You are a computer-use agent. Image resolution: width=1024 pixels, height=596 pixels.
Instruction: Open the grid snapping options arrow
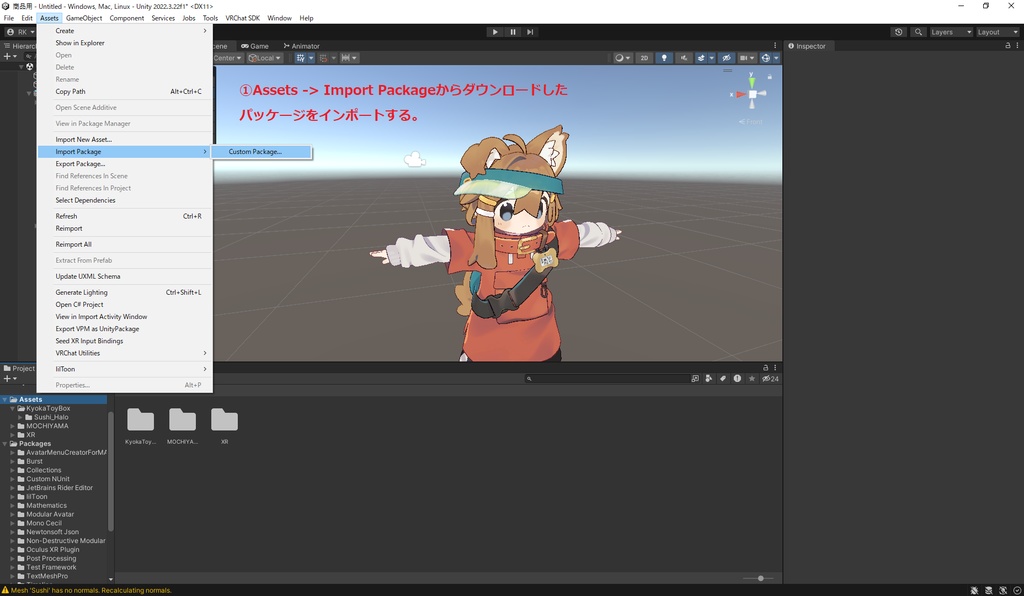(311, 58)
